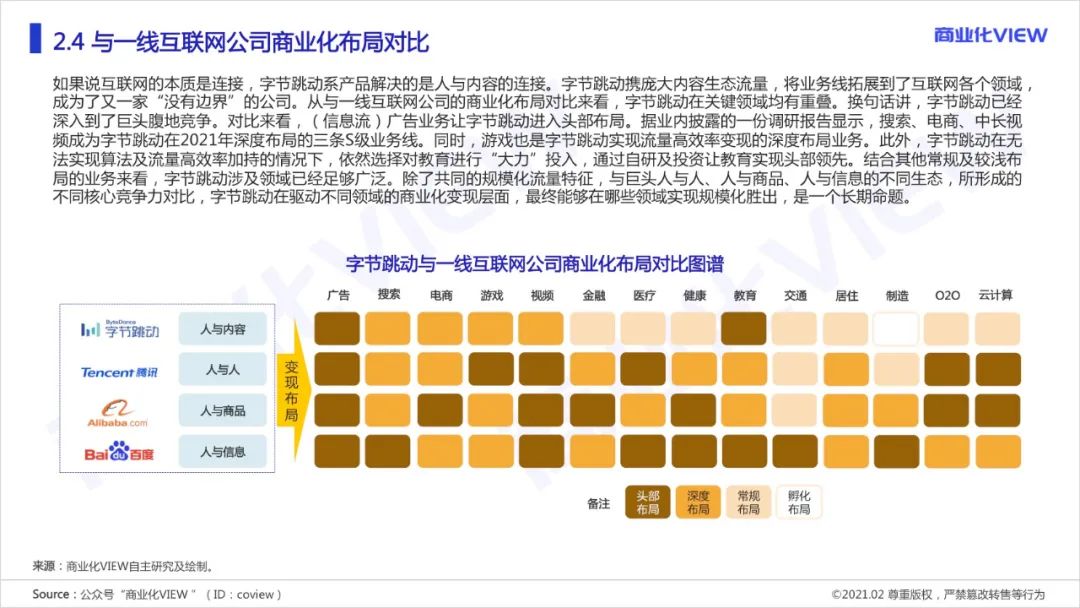Image resolution: width=1080 pixels, height=608 pixels.
Task: Click the Tencent row's 医疗 cell
Action: pyautogui.click(x=643, y=369)
